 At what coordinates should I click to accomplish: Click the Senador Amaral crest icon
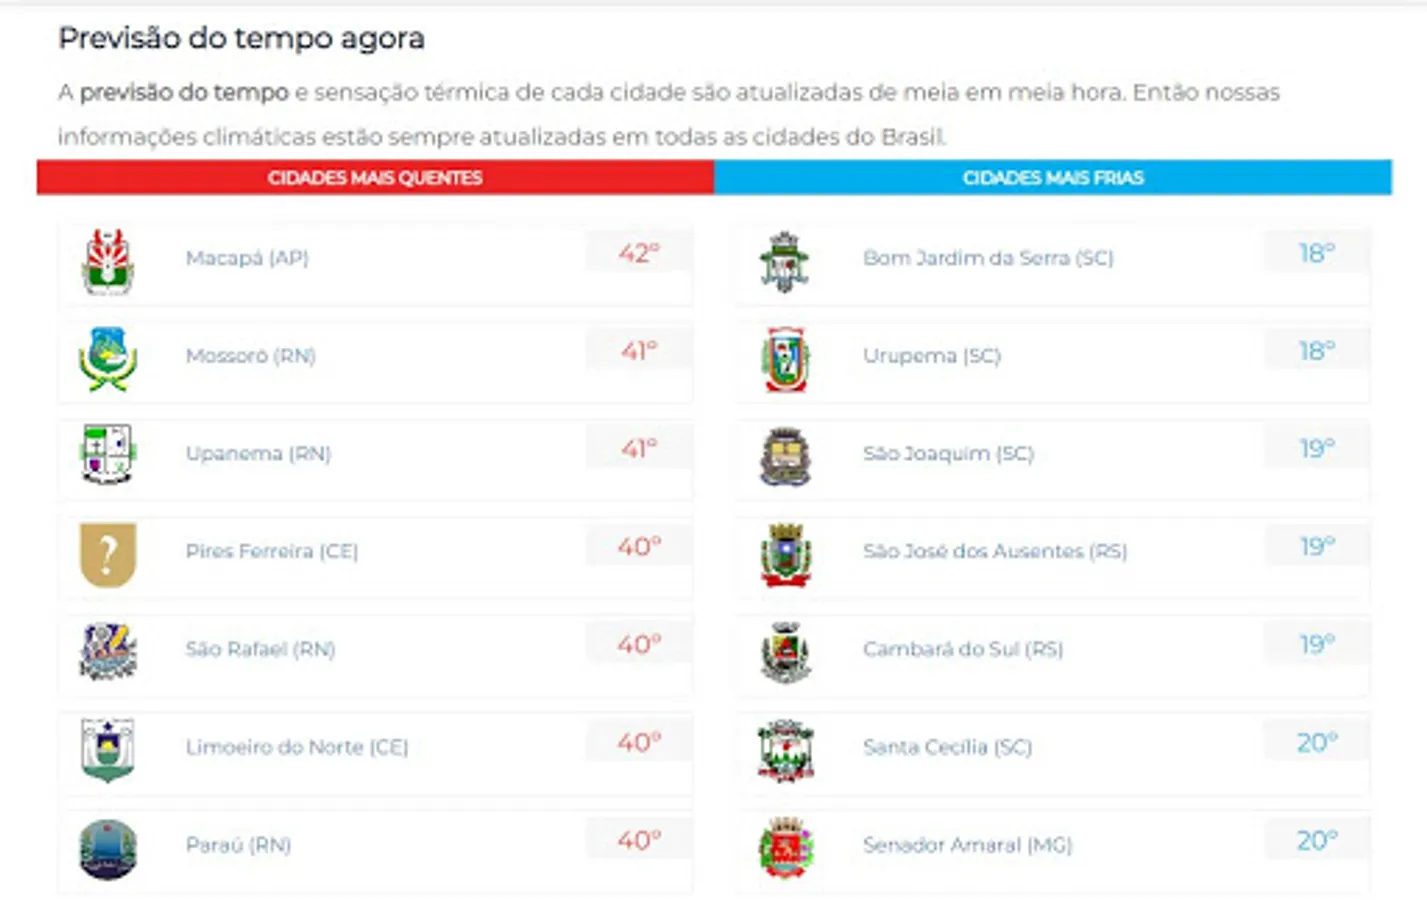pyautogui.click(x=785, y=847)
